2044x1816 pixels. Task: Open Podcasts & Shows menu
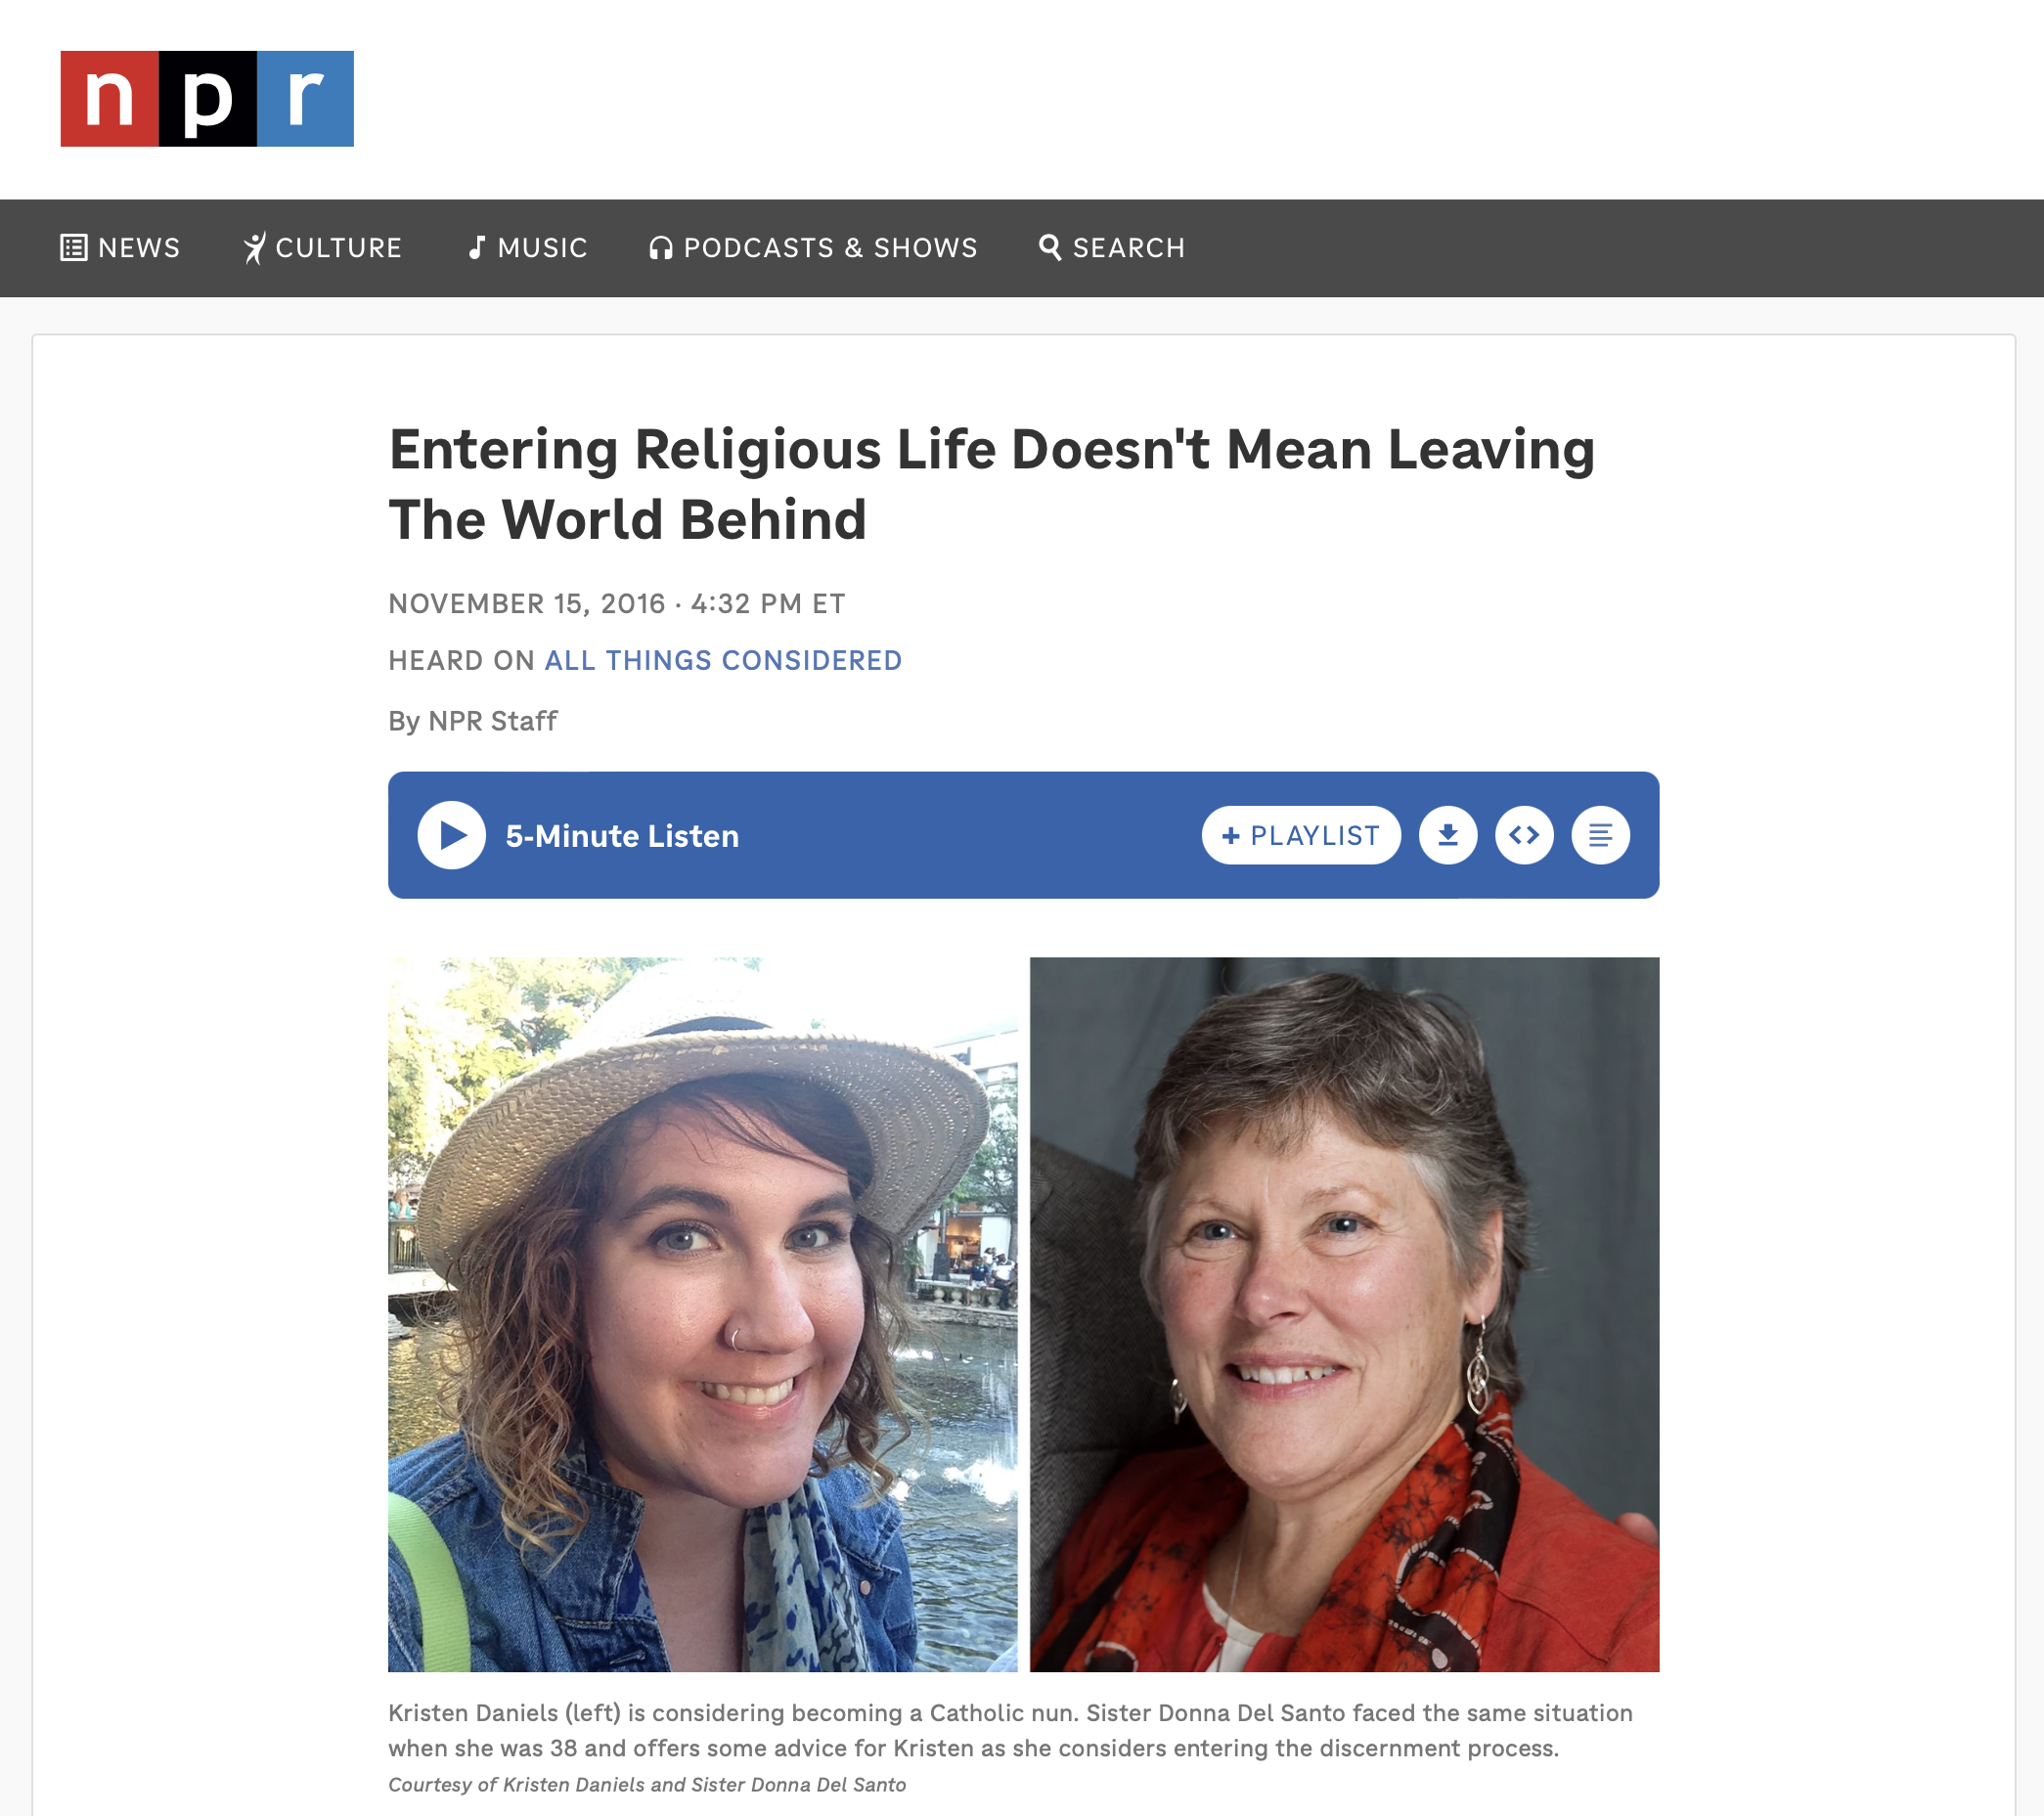point(813,247)
